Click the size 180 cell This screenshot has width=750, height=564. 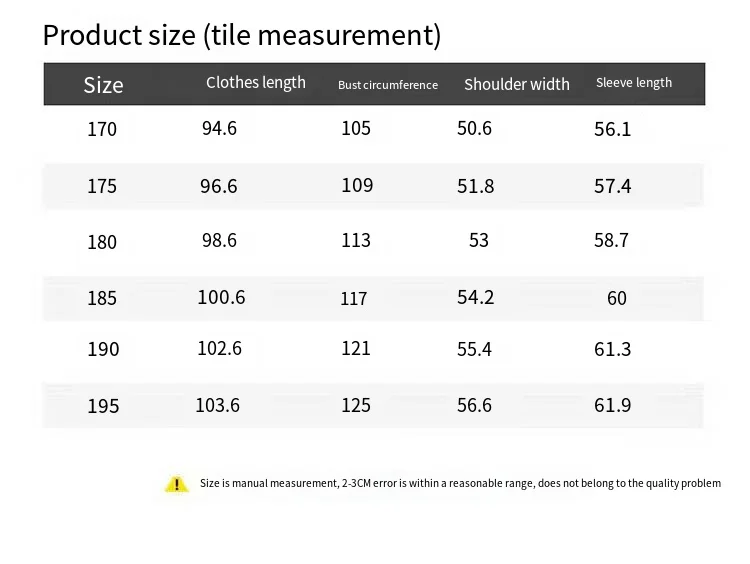(102, 242)
